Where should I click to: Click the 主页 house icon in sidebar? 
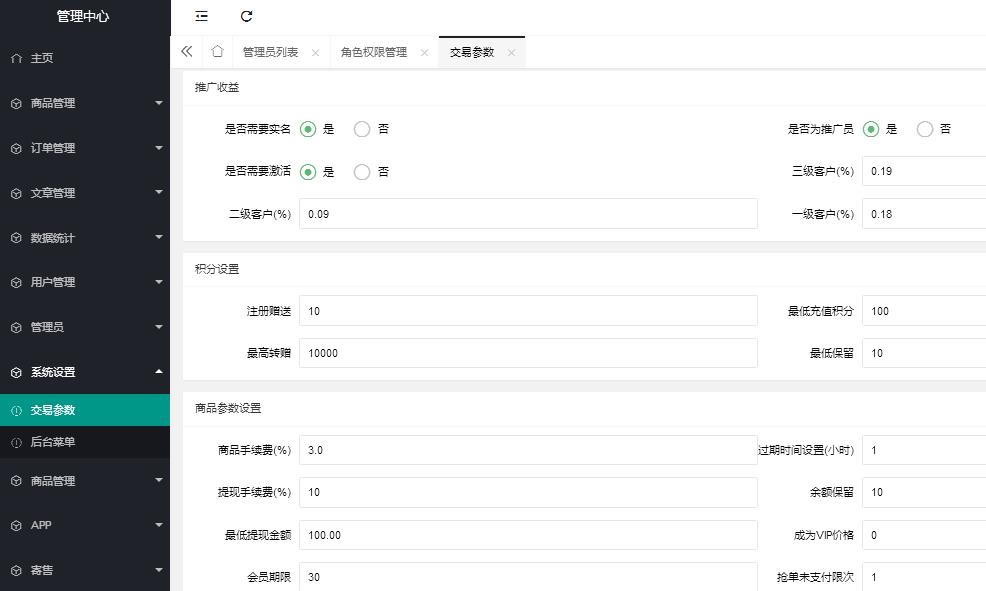(16, 58)
